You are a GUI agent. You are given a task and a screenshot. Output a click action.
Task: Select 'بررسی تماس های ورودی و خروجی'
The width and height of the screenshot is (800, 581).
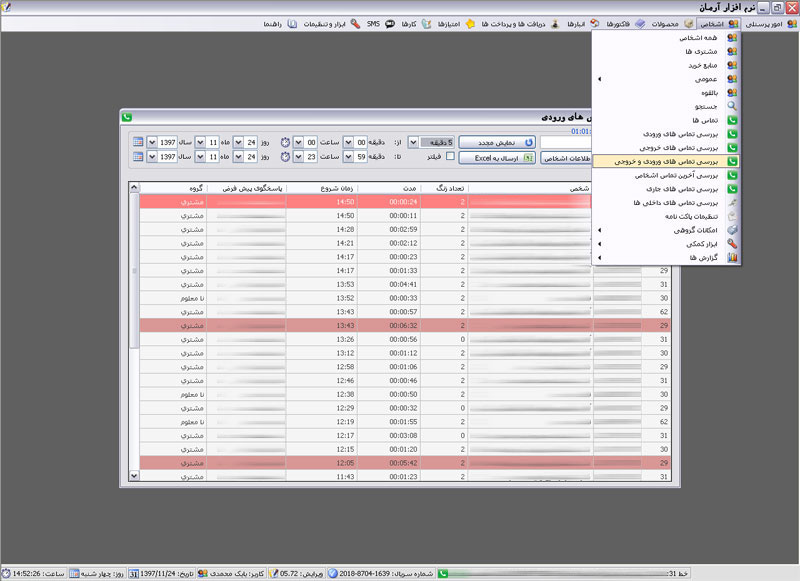point(666,161)
